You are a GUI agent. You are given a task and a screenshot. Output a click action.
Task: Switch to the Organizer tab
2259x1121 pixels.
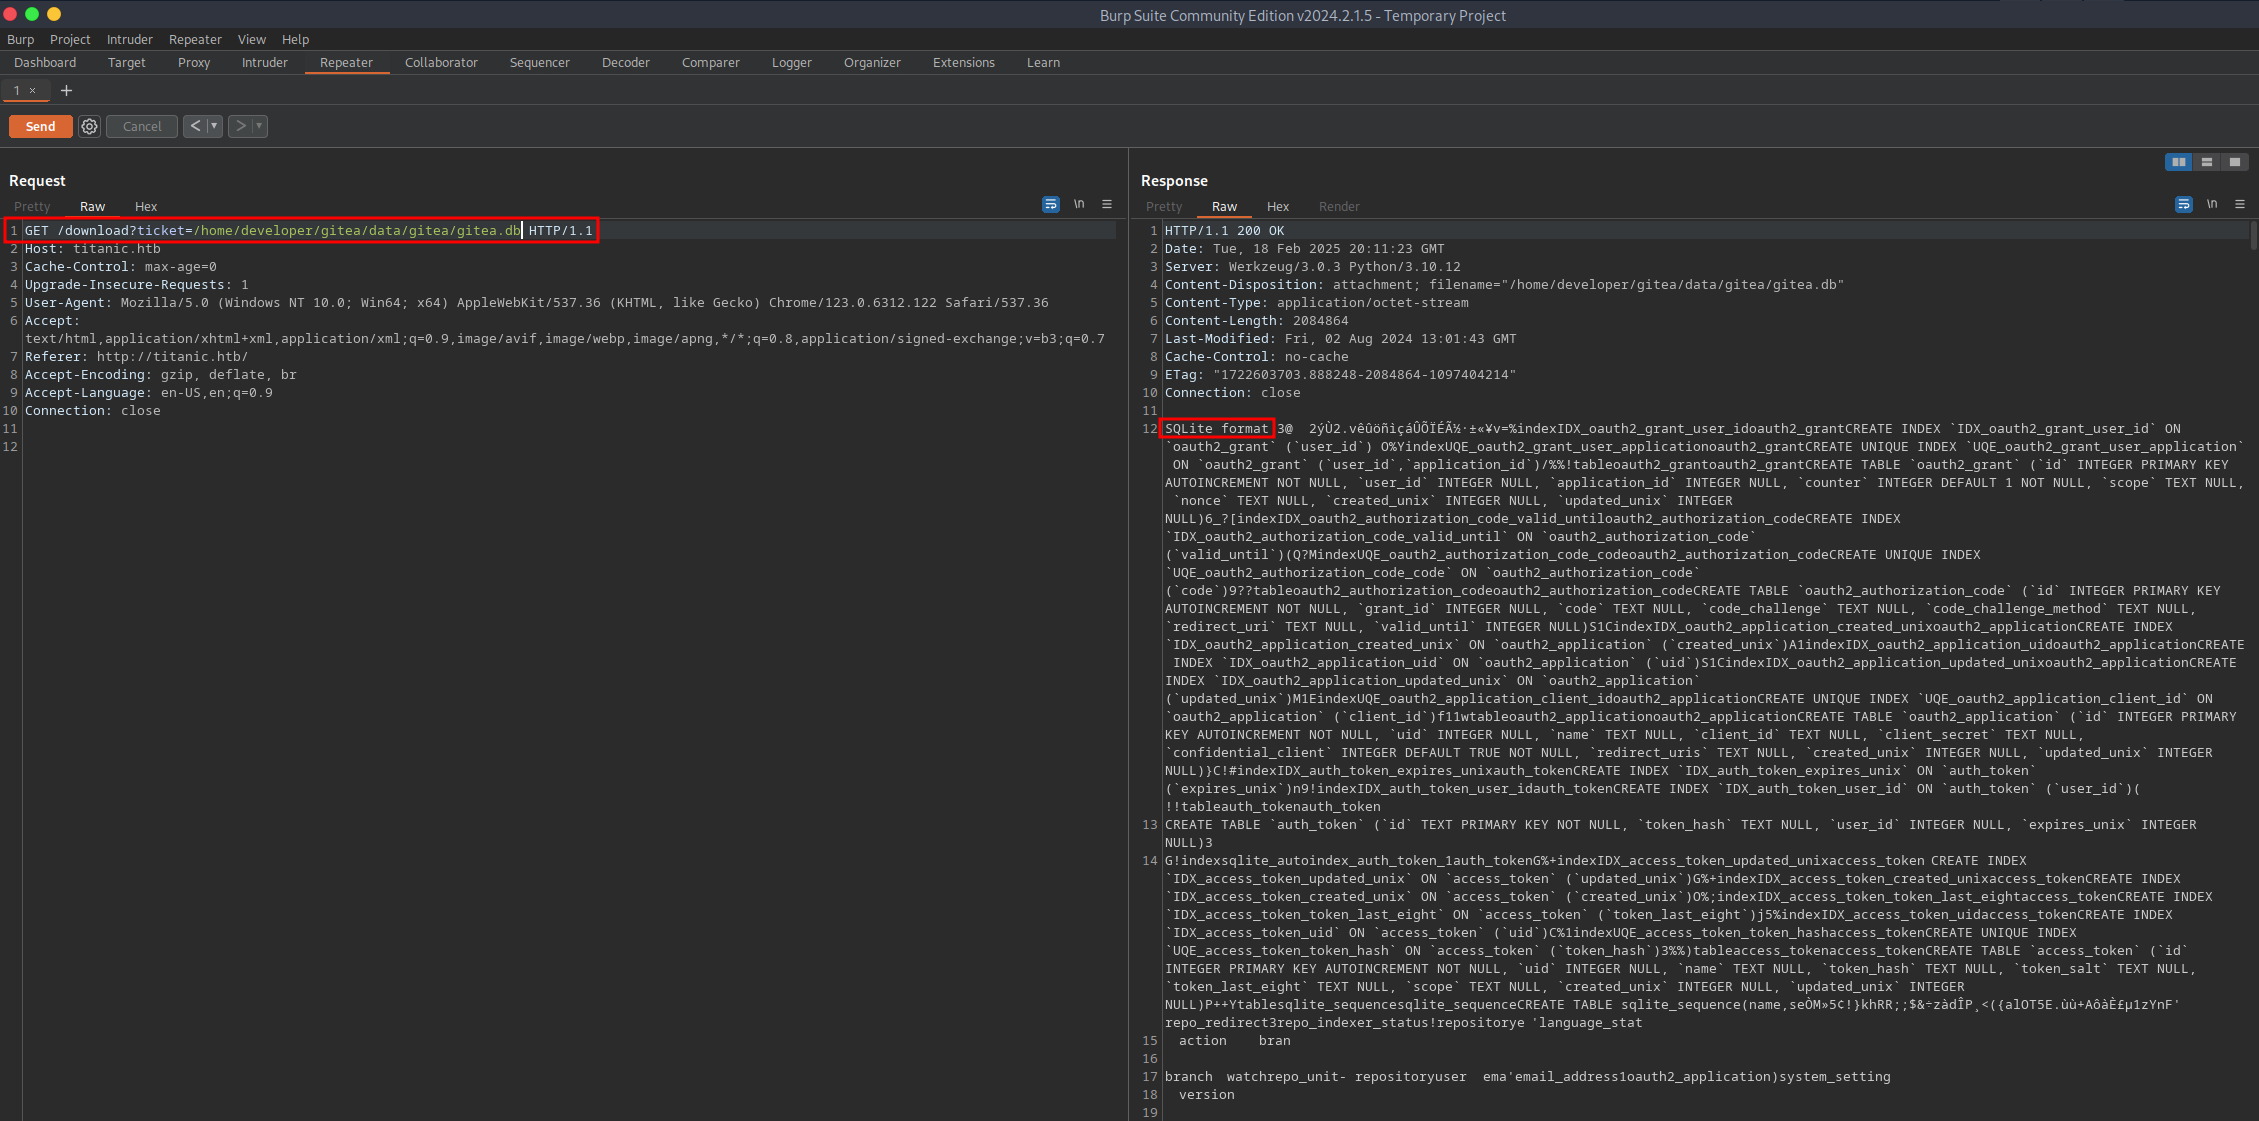pyautogui.click(x=872, y=62)
